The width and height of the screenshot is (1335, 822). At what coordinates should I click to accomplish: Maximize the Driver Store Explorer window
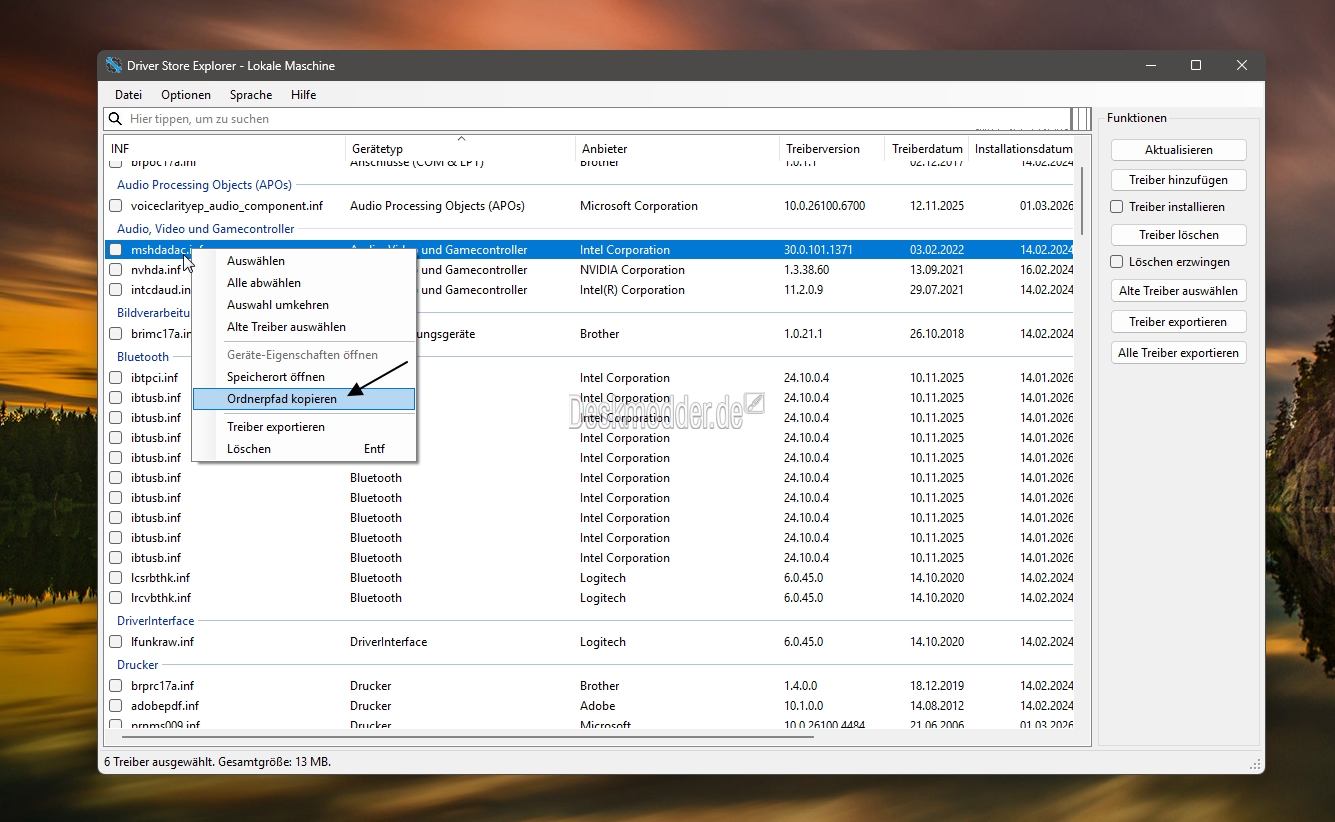click(1195, 66)
